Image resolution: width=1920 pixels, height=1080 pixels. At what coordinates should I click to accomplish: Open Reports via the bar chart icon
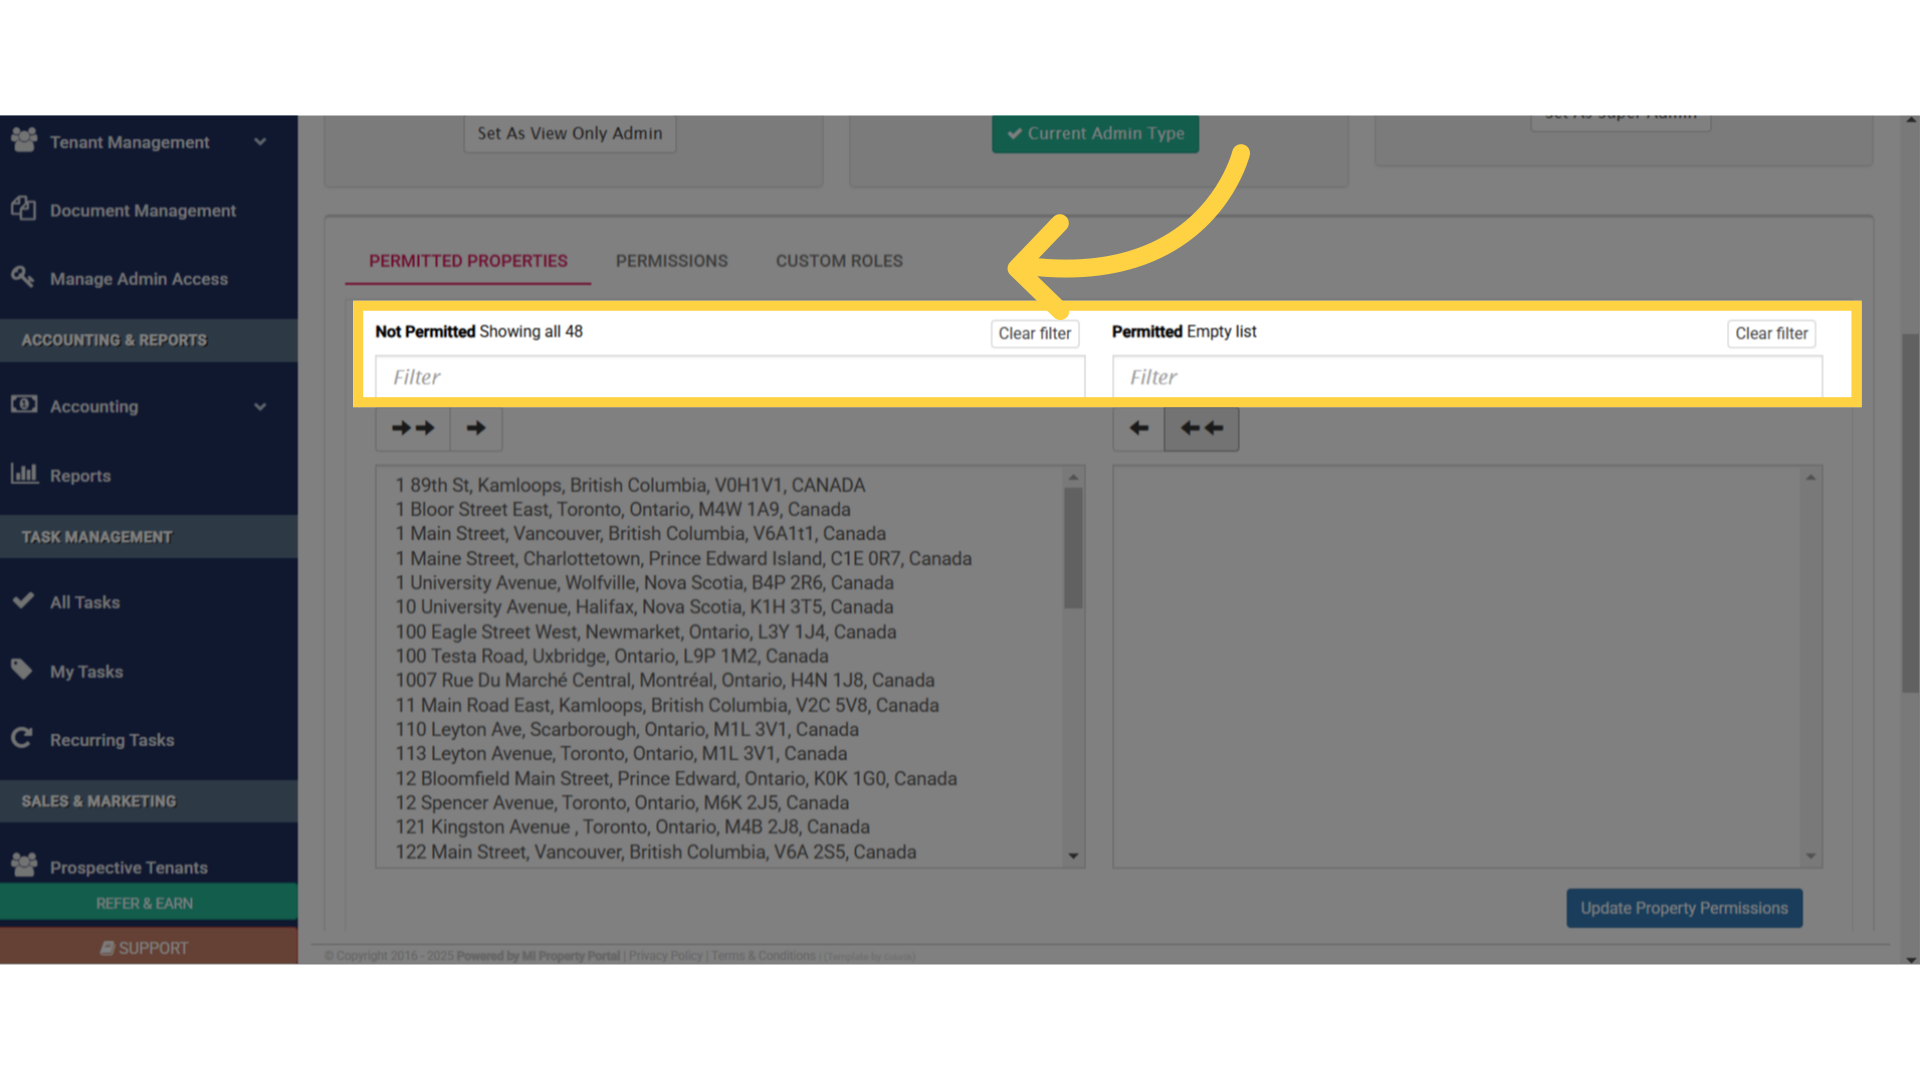pyautogui.click(x=24, y=475)
